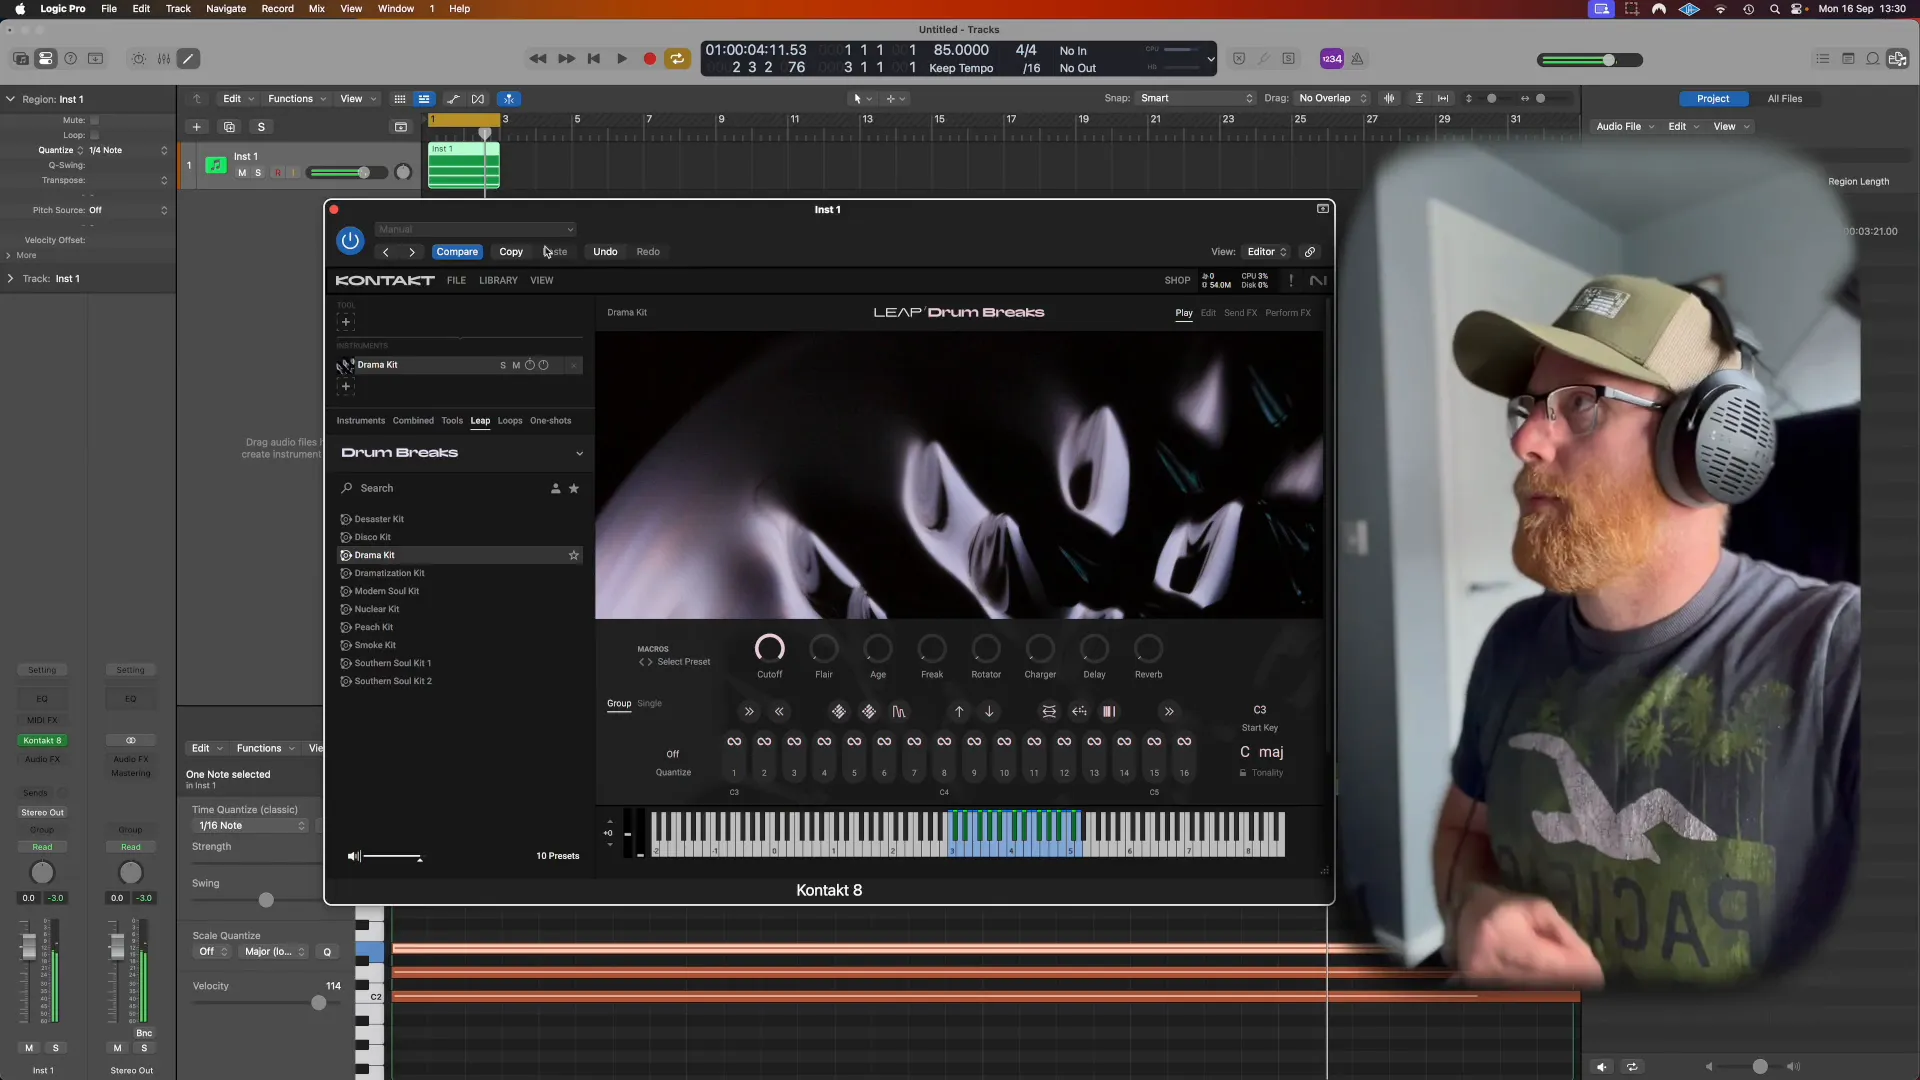
Task: Open the View Editor dropdown
Action: [1266, 252]
